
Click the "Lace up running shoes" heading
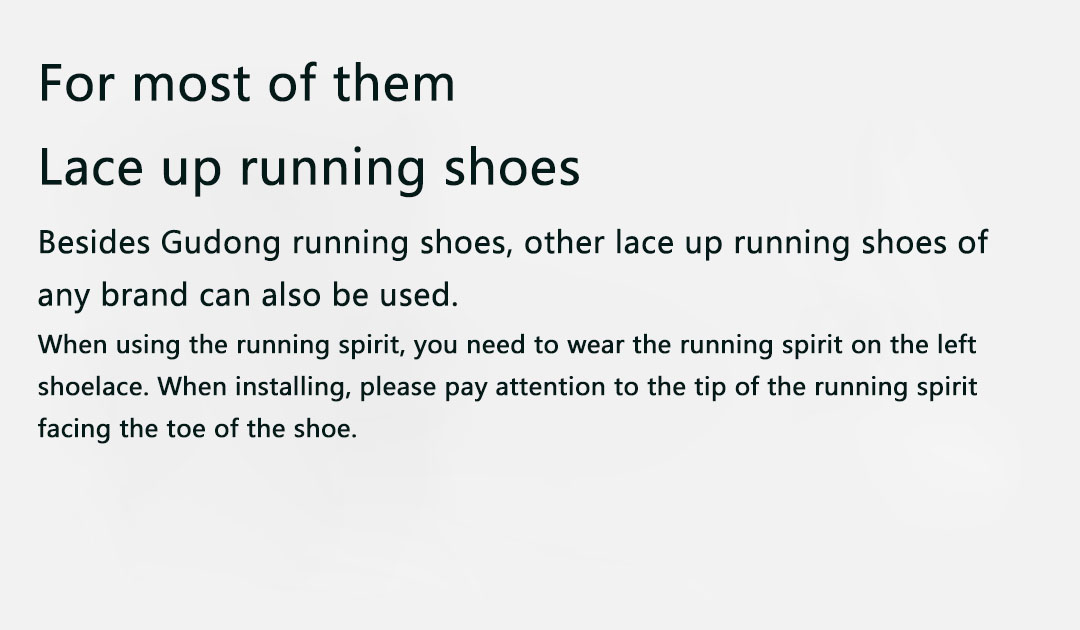pyautogui.click(x=309, y=169)
